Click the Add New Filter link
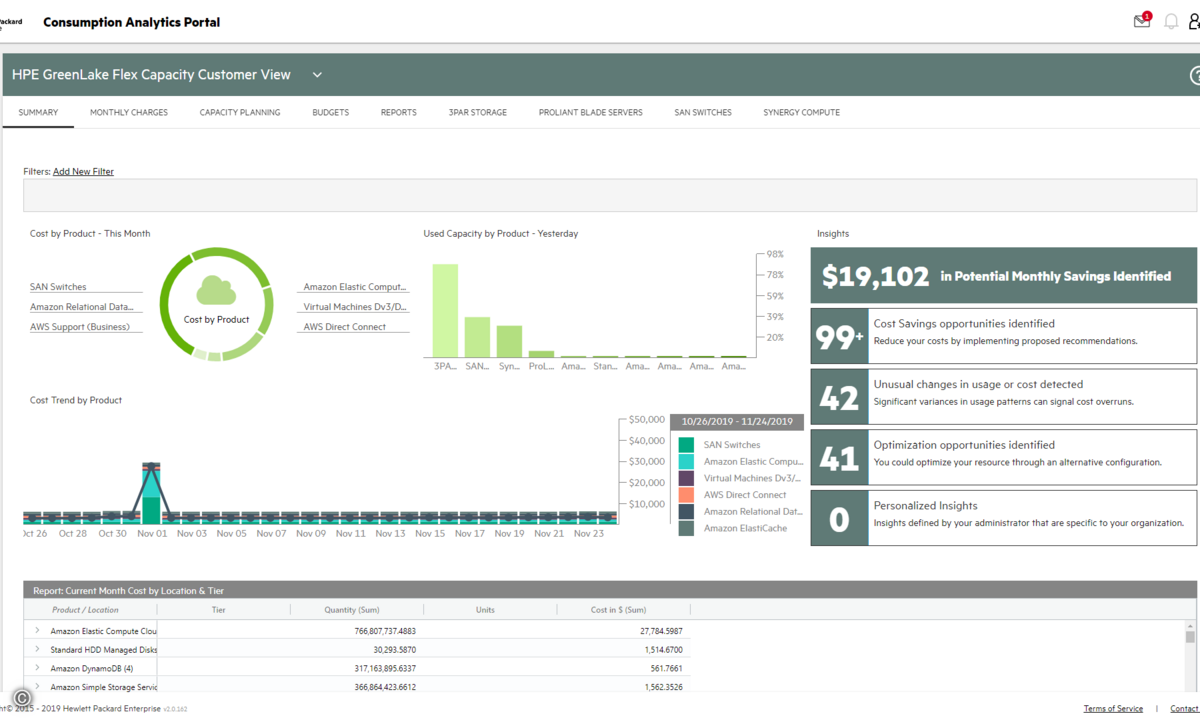Screen dimensions: 1200x720 pos(83,172)
